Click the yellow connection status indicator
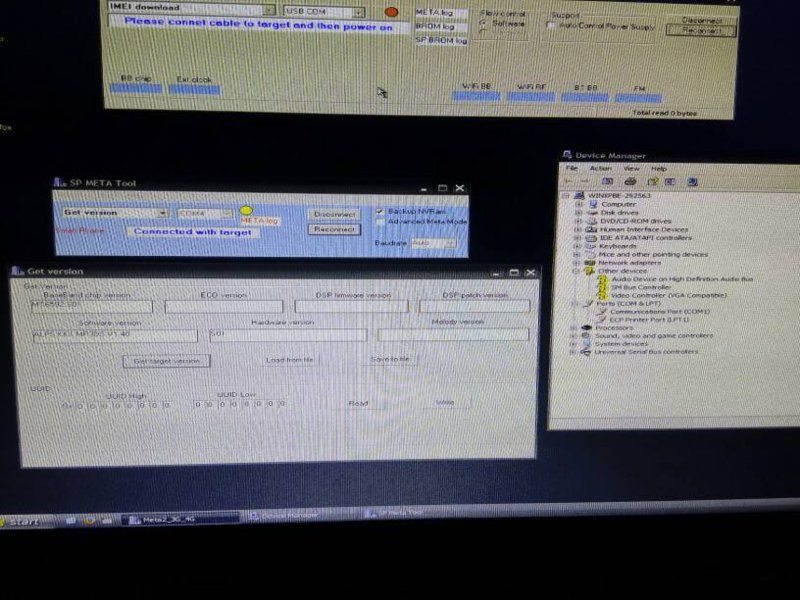This screenshot has height=600, width=800. (x=246, y=210)
